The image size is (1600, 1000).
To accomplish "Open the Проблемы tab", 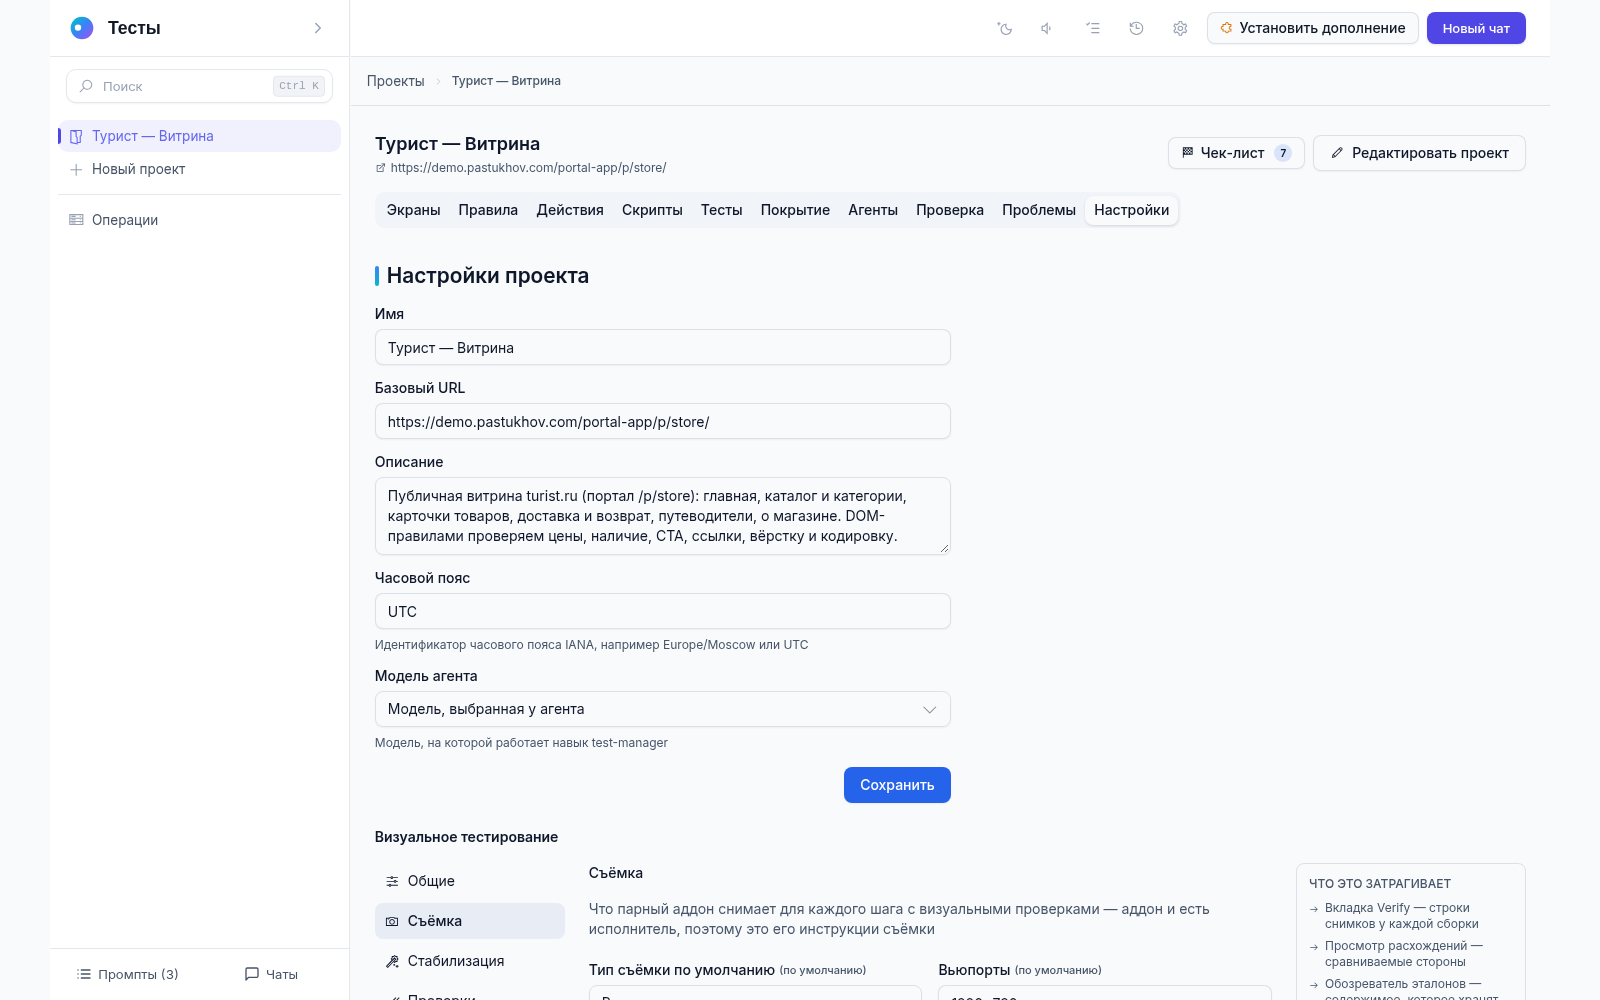I will 1039,210.
